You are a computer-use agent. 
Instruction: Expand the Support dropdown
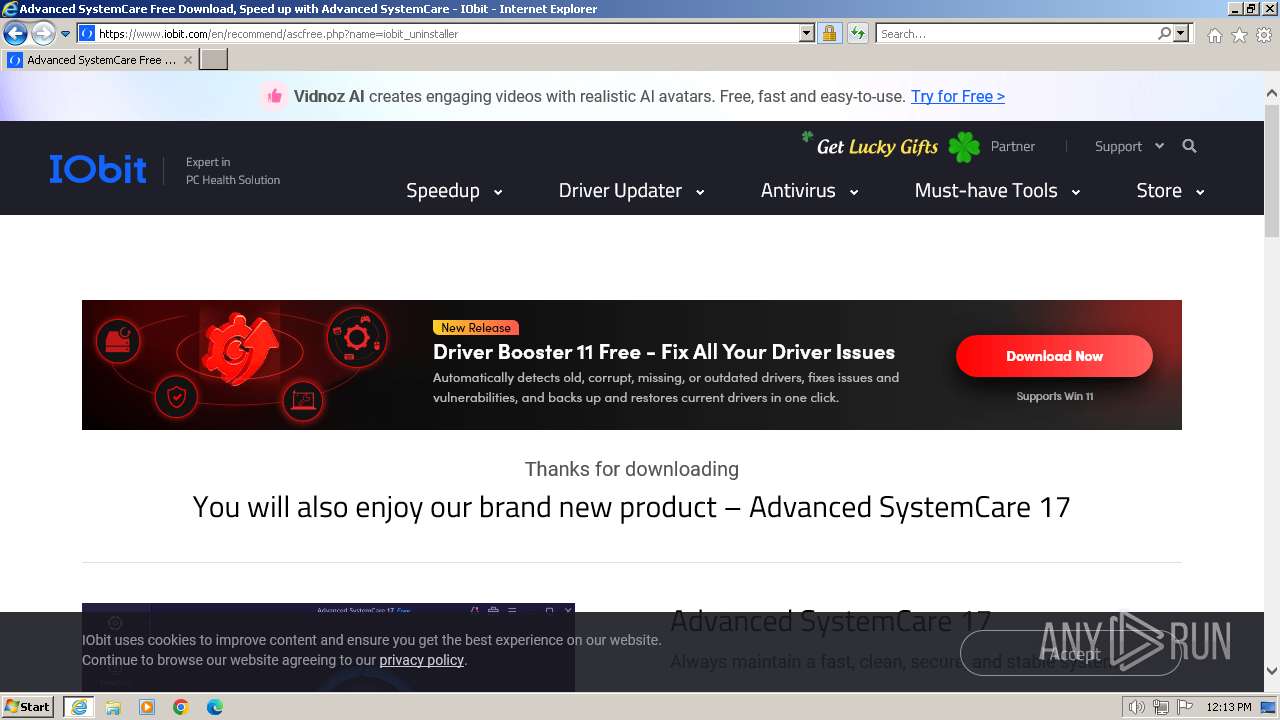tap(1129, 146)
